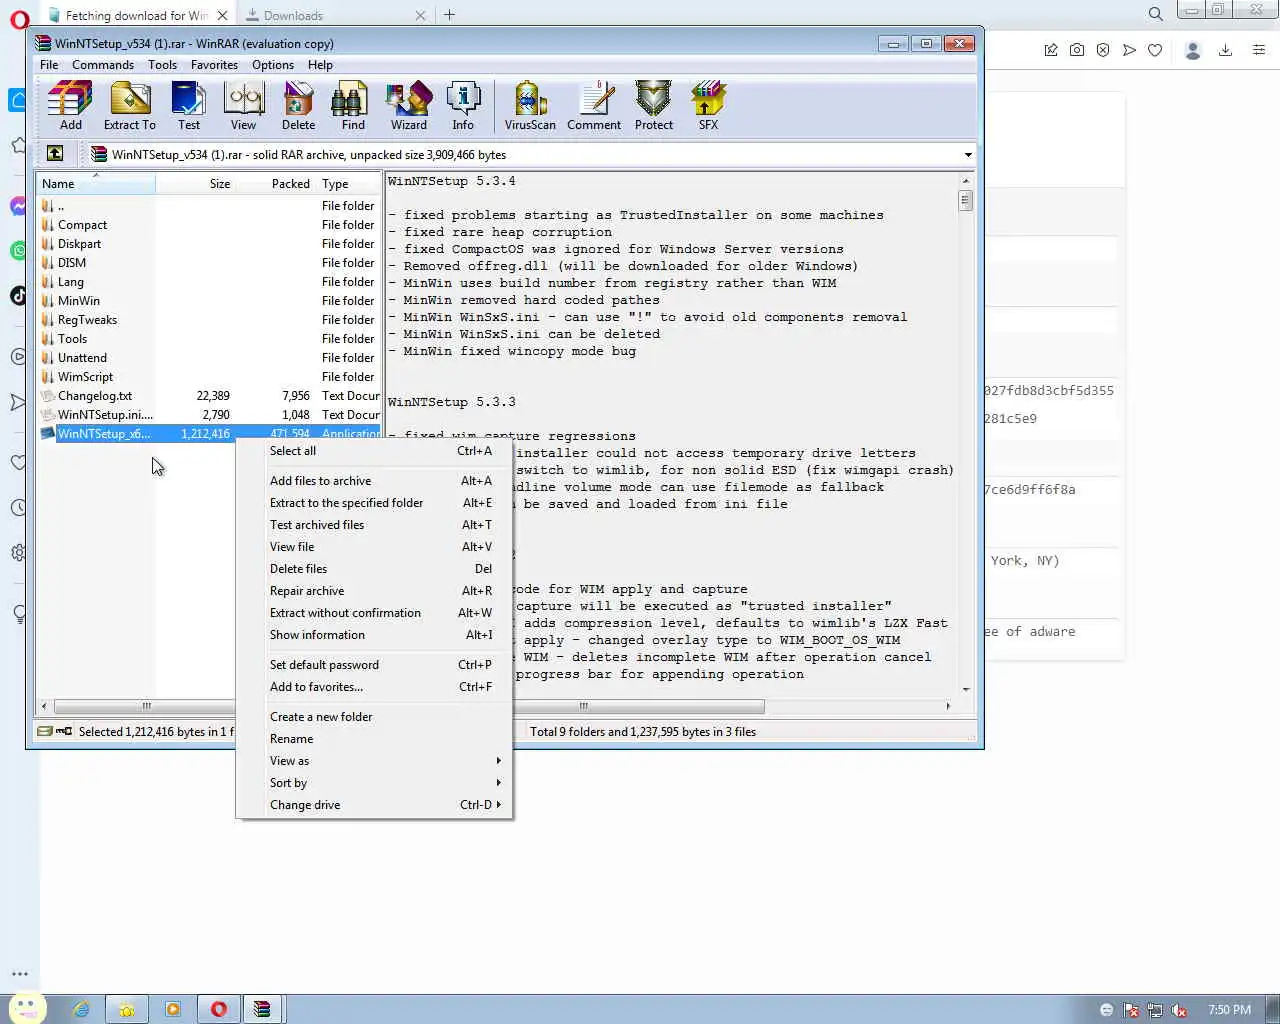Screen dimensions: 1280x1024
Task: Click the Opera search magnifier icon
Action: (x=1156, y=14)
